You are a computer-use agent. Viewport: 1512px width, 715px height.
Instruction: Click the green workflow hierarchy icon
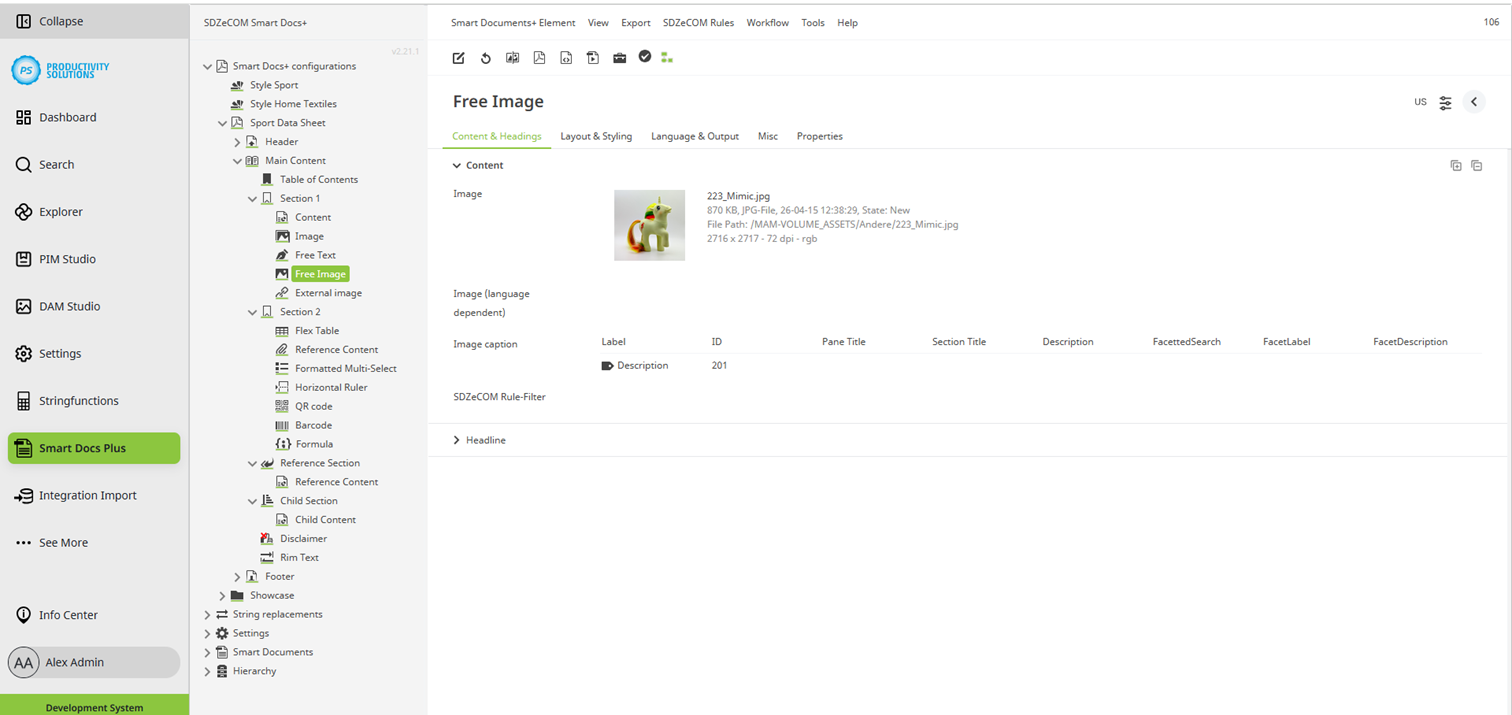667,58
